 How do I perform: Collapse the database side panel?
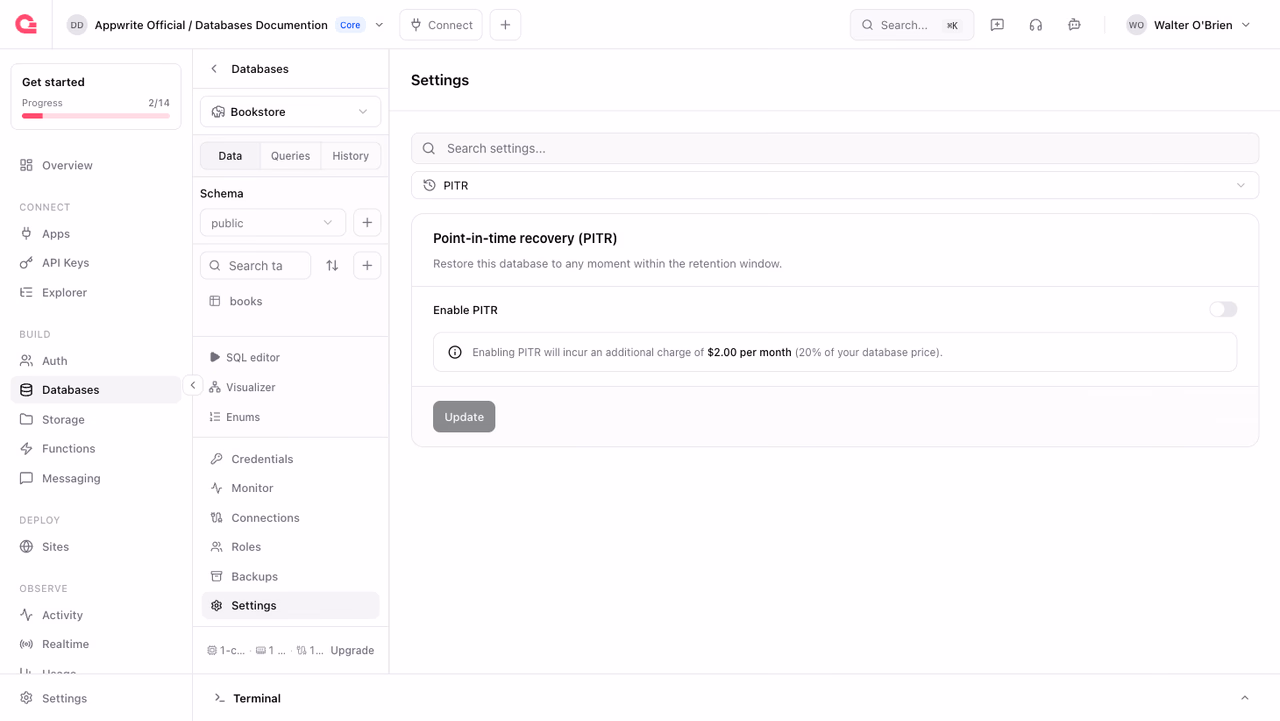[x=193, y=385]
